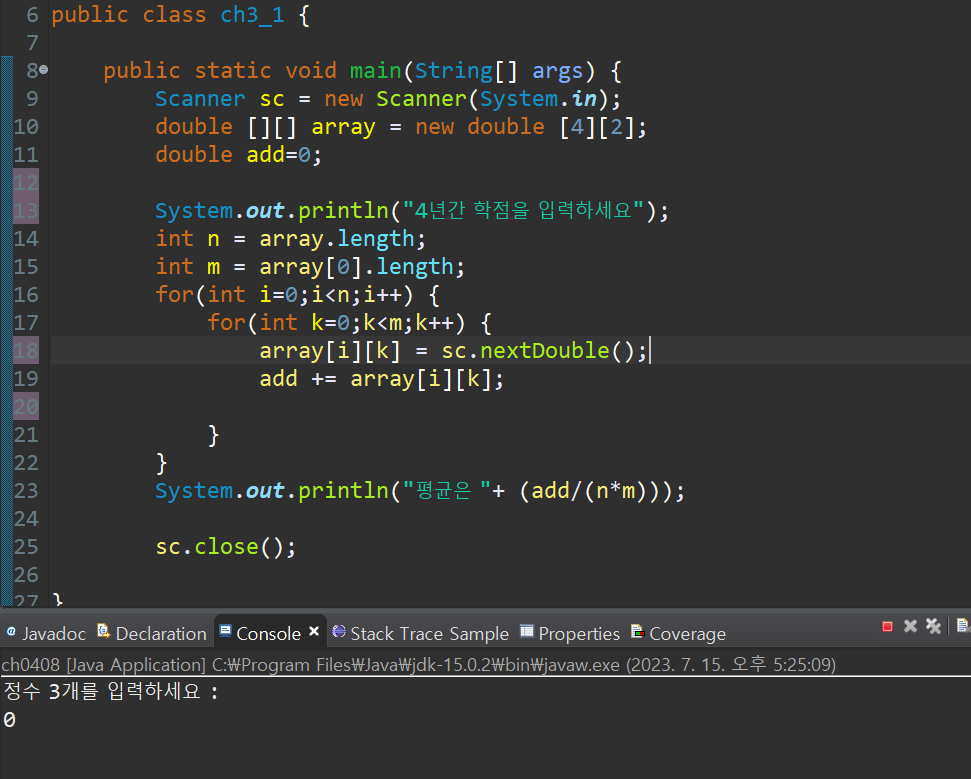Click line number 13 in the gutter
The height and width of the screenshot is (779, 971).
point(26,211)
